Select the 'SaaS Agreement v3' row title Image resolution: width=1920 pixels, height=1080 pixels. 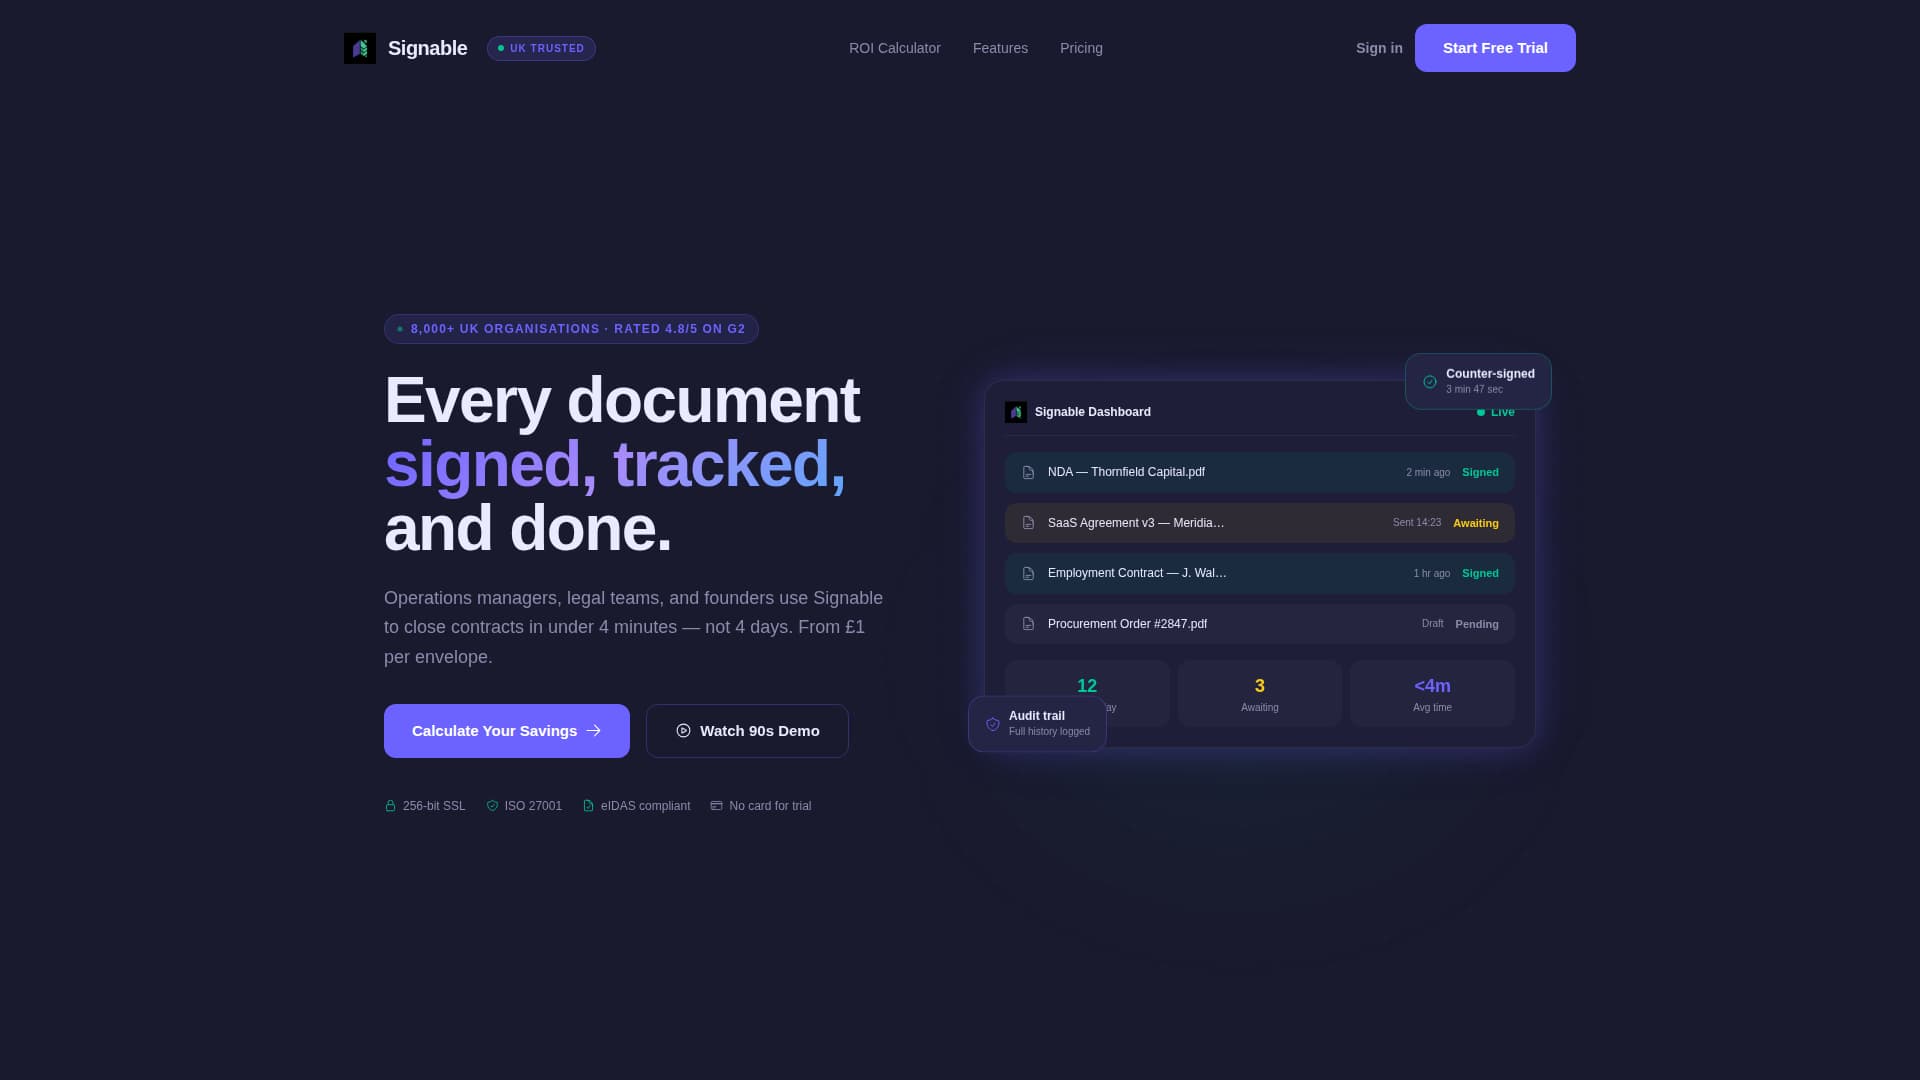coord(1136,523)
